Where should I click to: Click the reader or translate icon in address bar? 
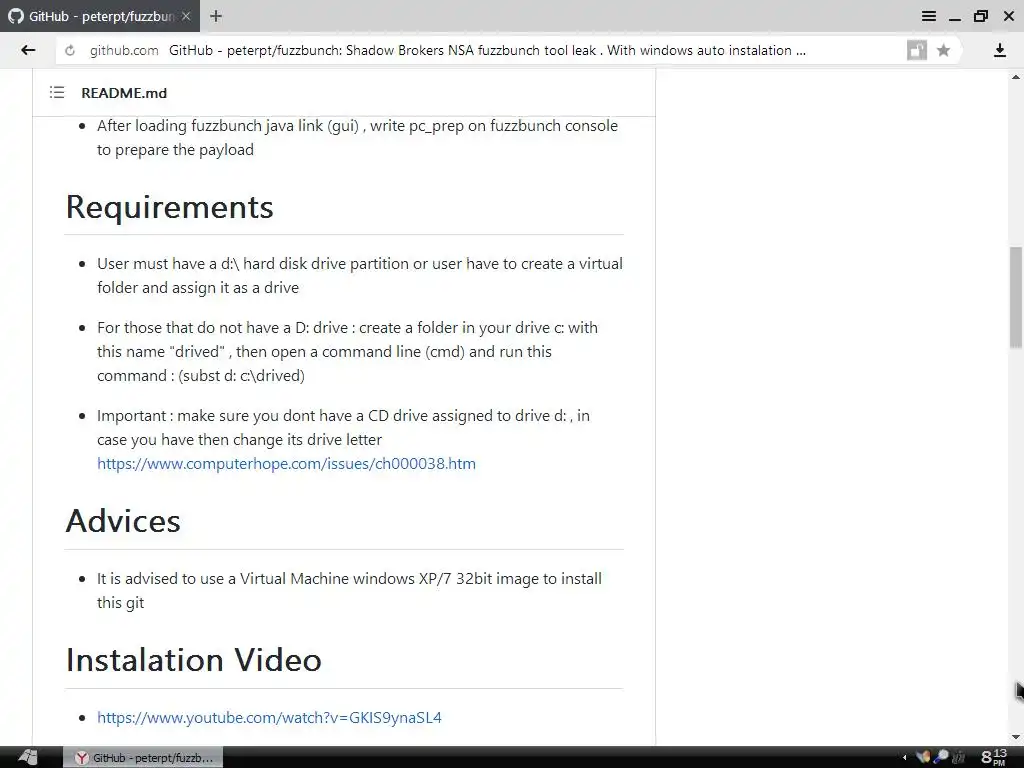(917, 50)
